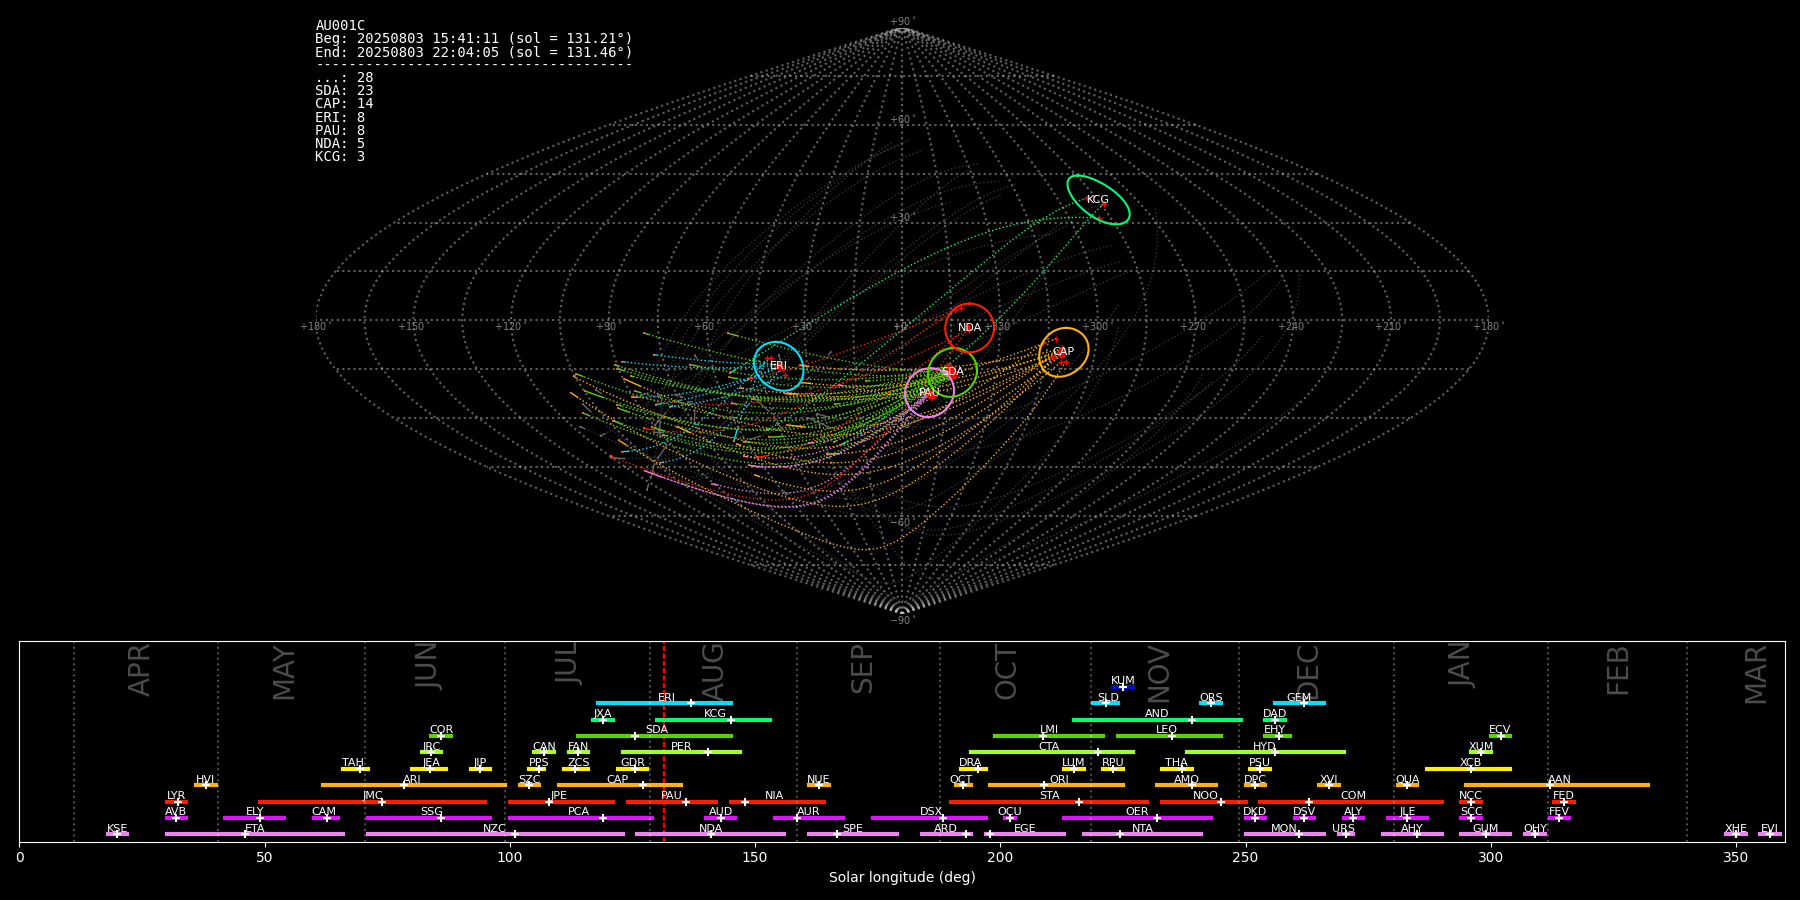Click the 'Beg: 20250803 15:41:11' line
The image size is (1800, 900).
[x=474, y=39]
